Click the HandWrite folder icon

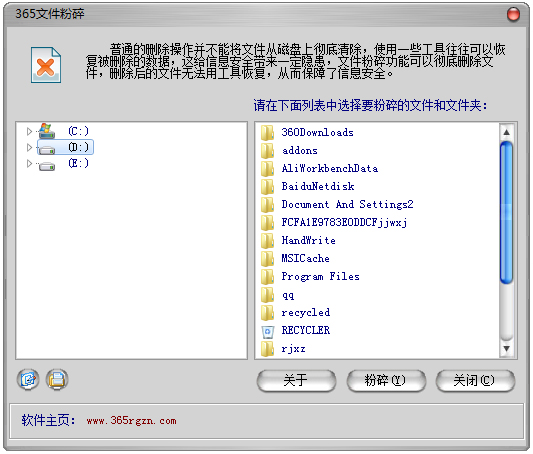(268, 241)
